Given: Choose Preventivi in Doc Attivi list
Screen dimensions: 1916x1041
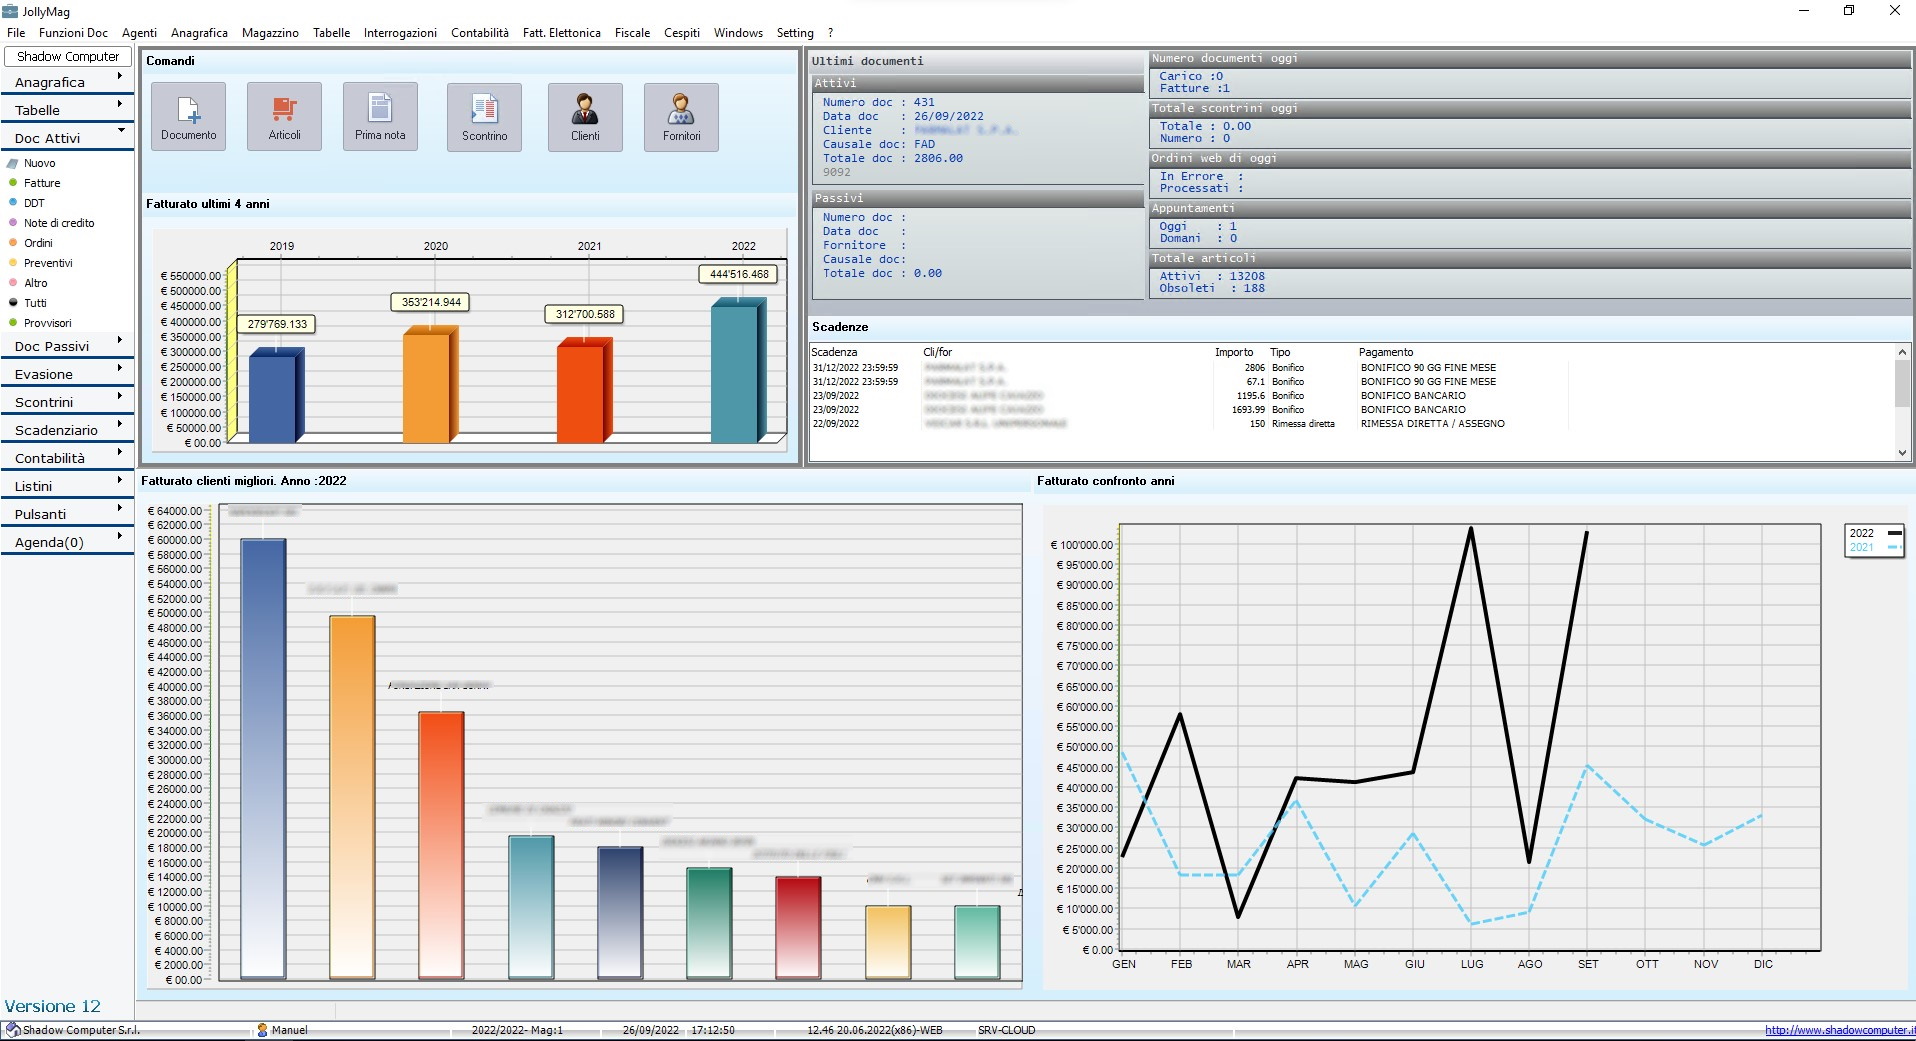Looking at the screenshot, I should pyautogui.click(x=48, y=263).
